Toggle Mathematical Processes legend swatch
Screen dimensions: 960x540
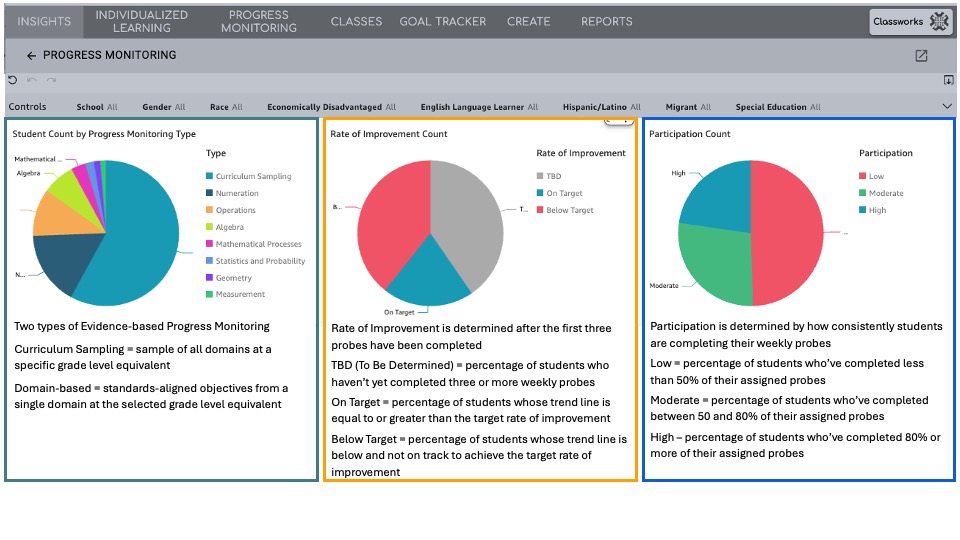click(209, 244)
